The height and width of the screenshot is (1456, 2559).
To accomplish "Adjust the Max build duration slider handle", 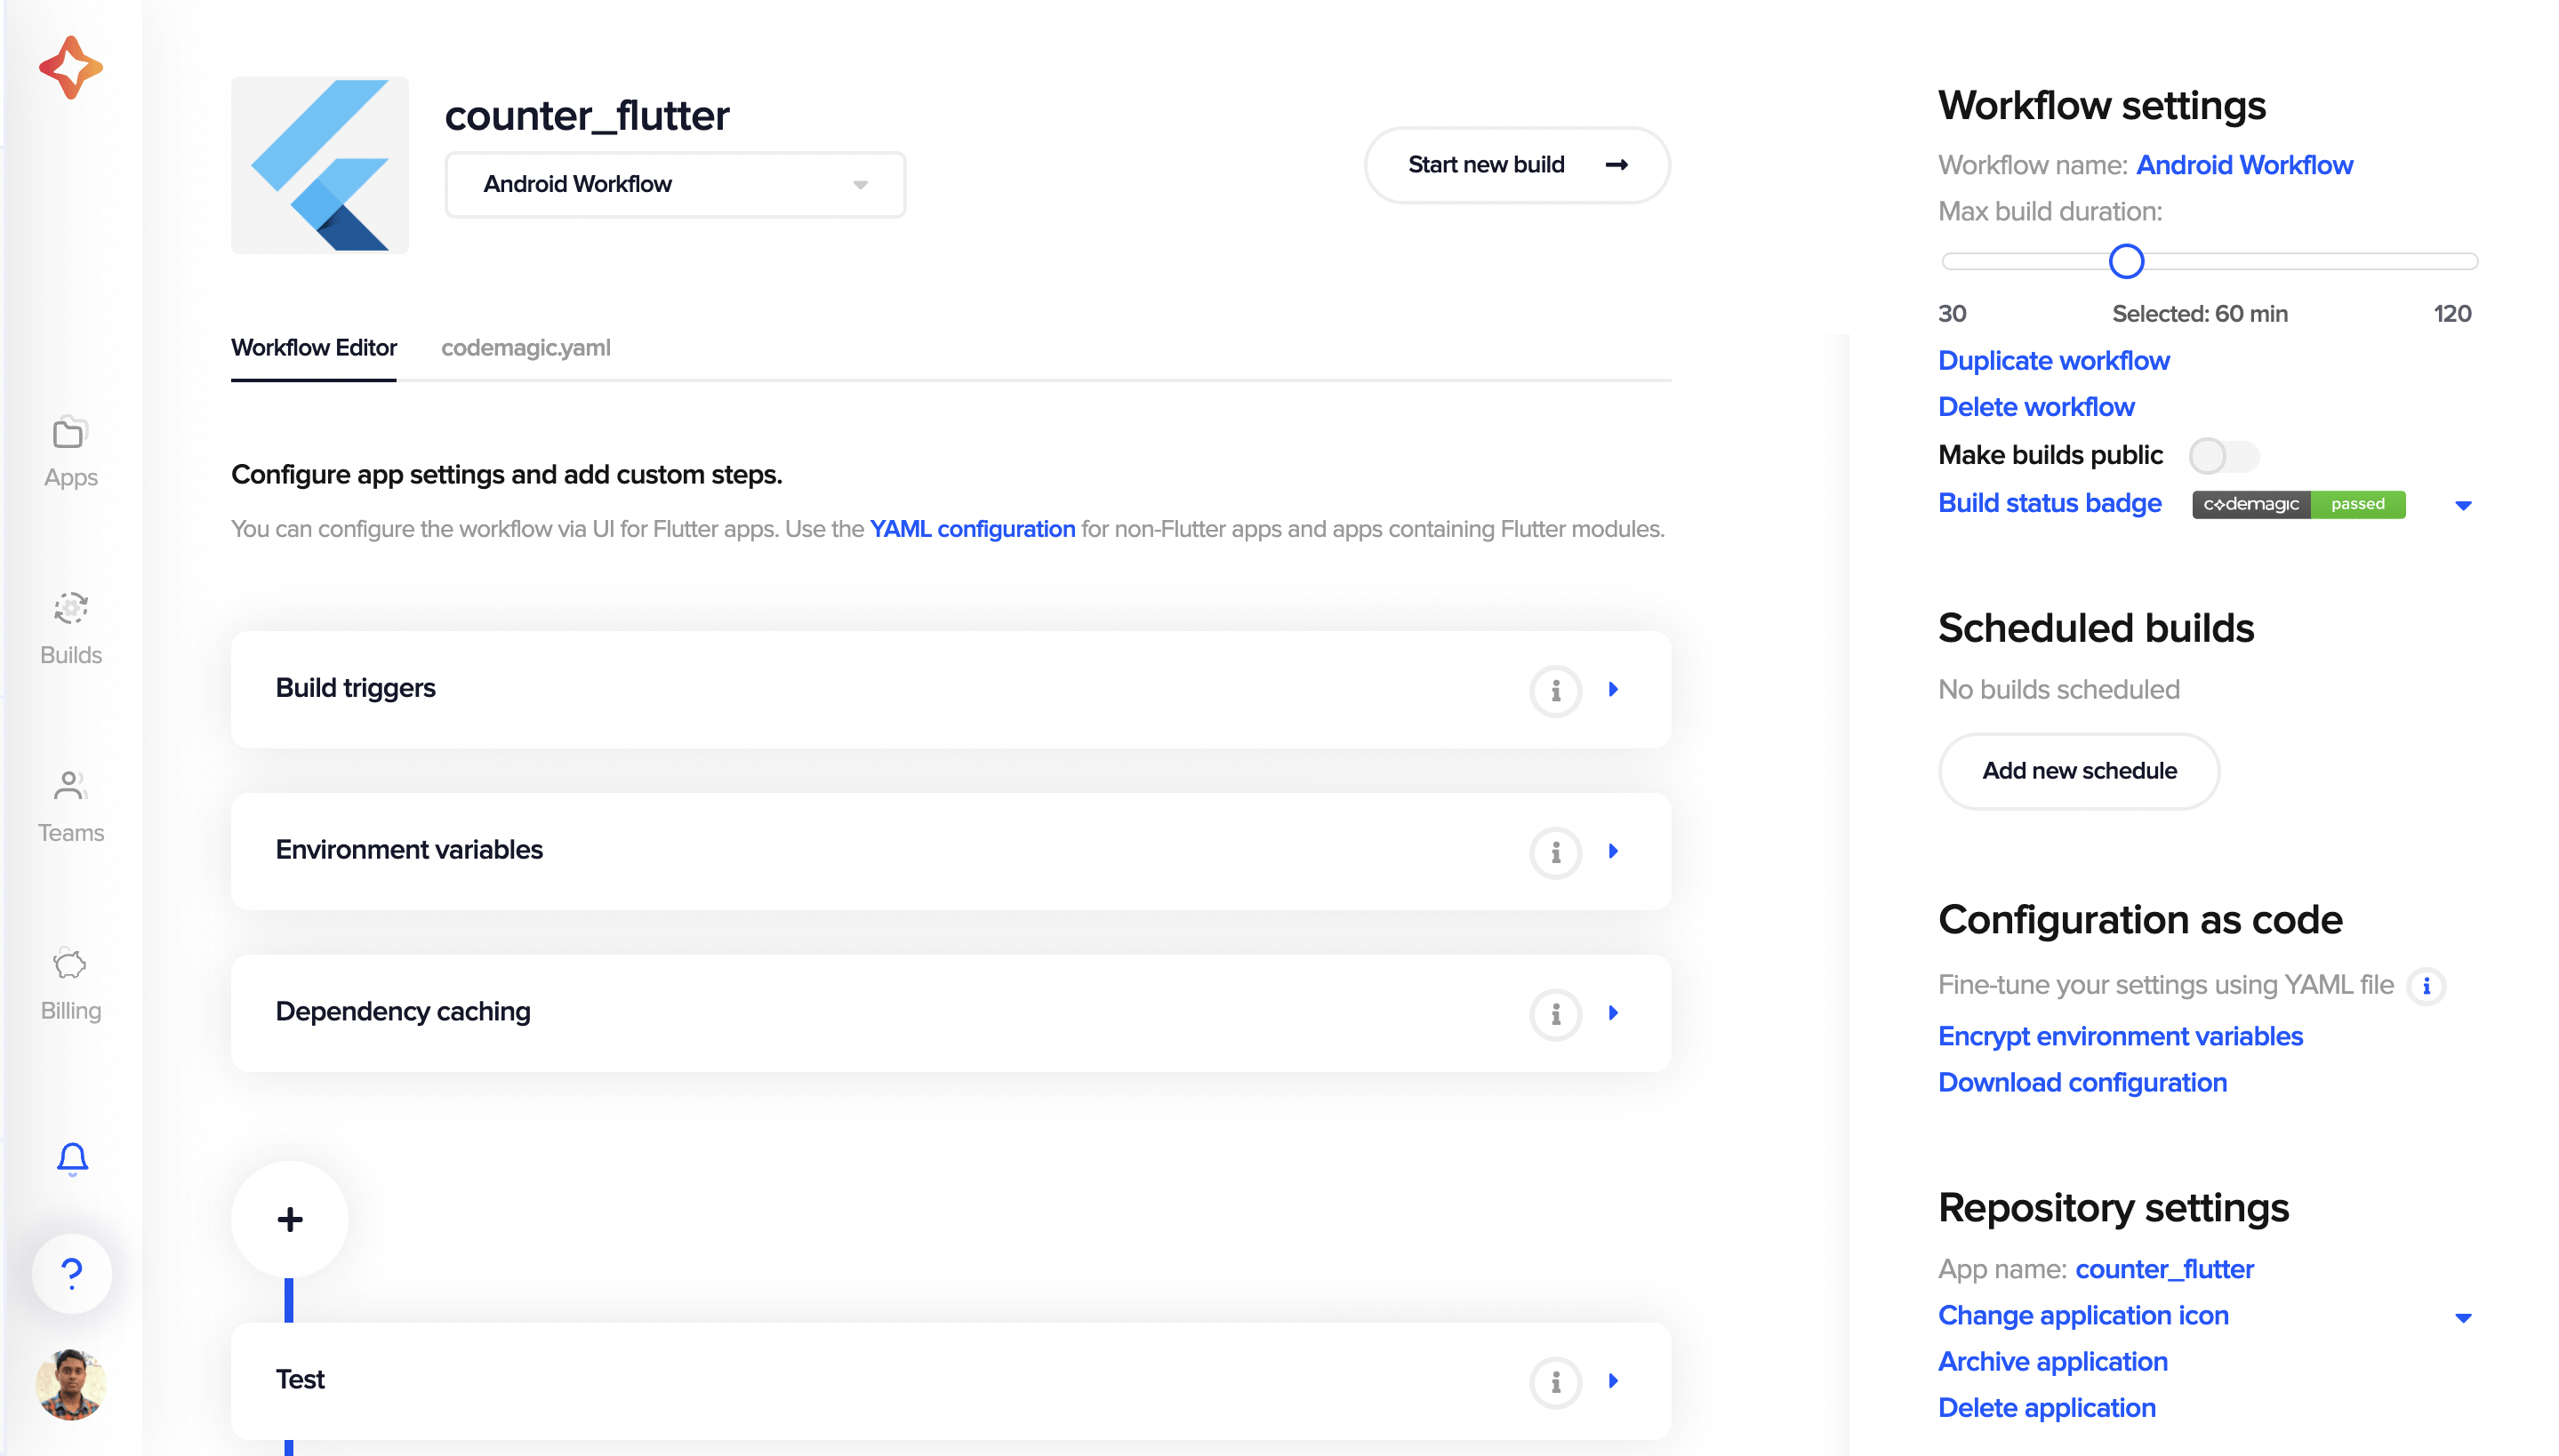I will pyautogui.click(x=2126, y=262).
